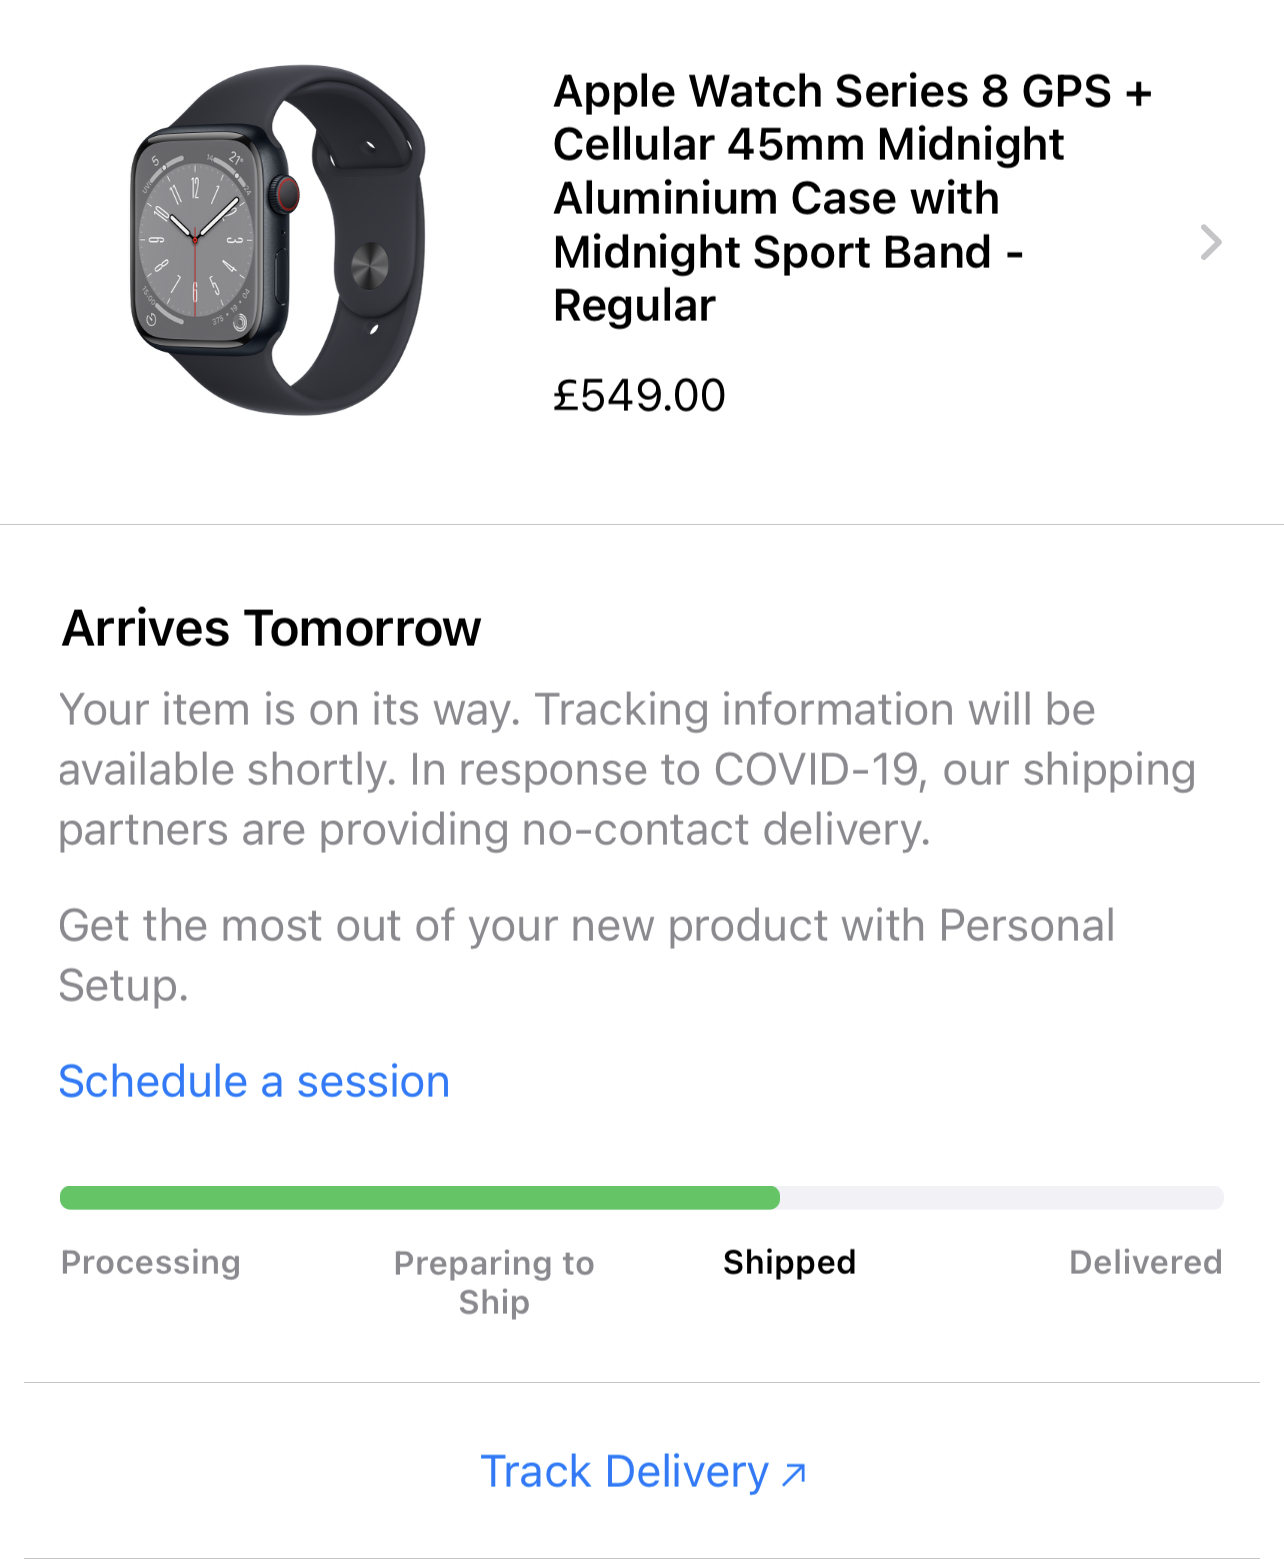The image size is (1284, 1568).
Task: Tap the Arrives Tomorrow heading
Action: pyautogui.click(x=271, y=629)
